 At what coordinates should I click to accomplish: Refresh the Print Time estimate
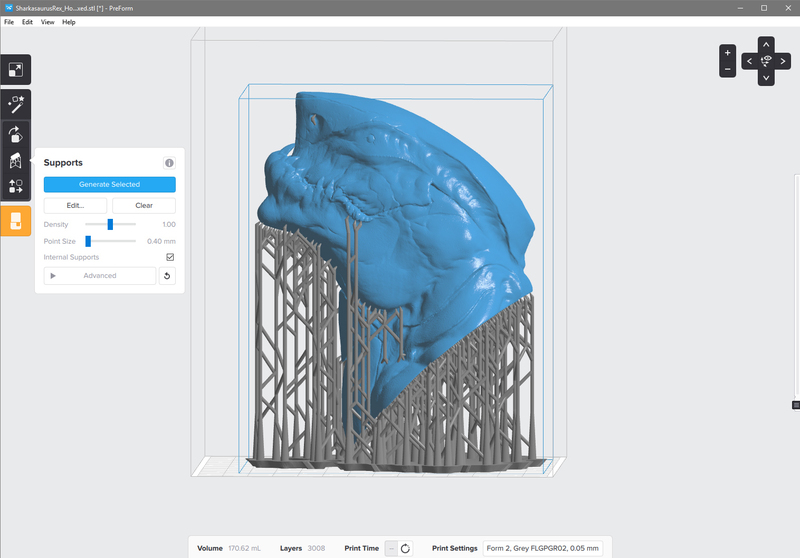[x=405, y=548]
